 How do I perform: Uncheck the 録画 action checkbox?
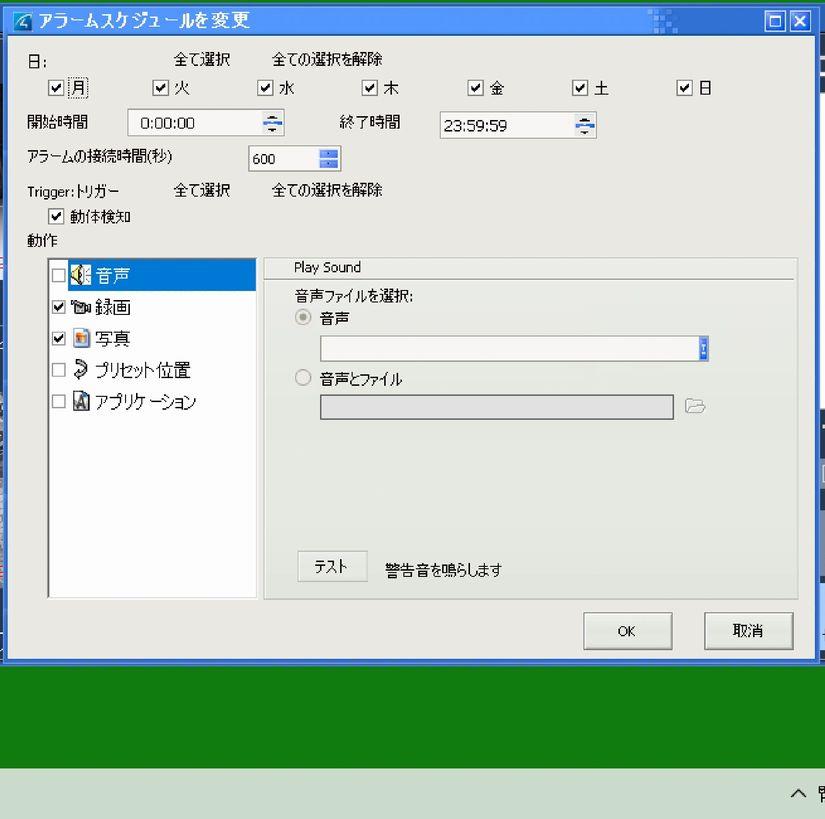click(x=58, y=307)
